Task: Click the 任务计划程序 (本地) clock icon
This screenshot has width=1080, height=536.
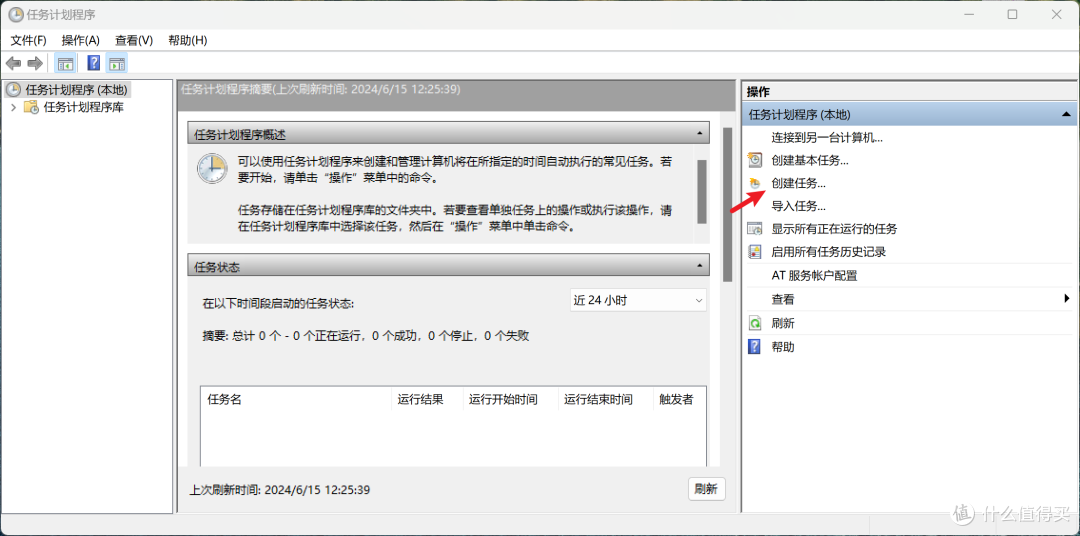Action: click(12, 90)
